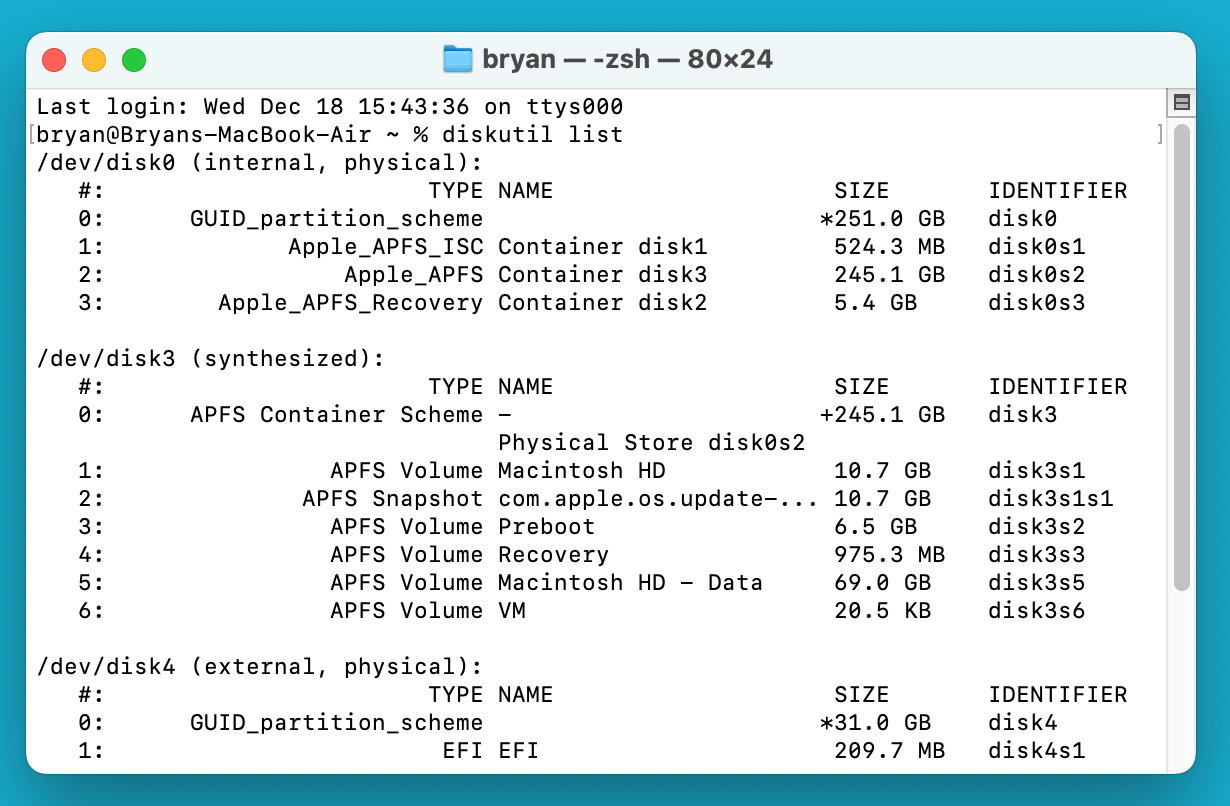Click the "*31.0 GB" size of disk4
The height and width of the screenshot is (806, 1230).
(875, 722)
